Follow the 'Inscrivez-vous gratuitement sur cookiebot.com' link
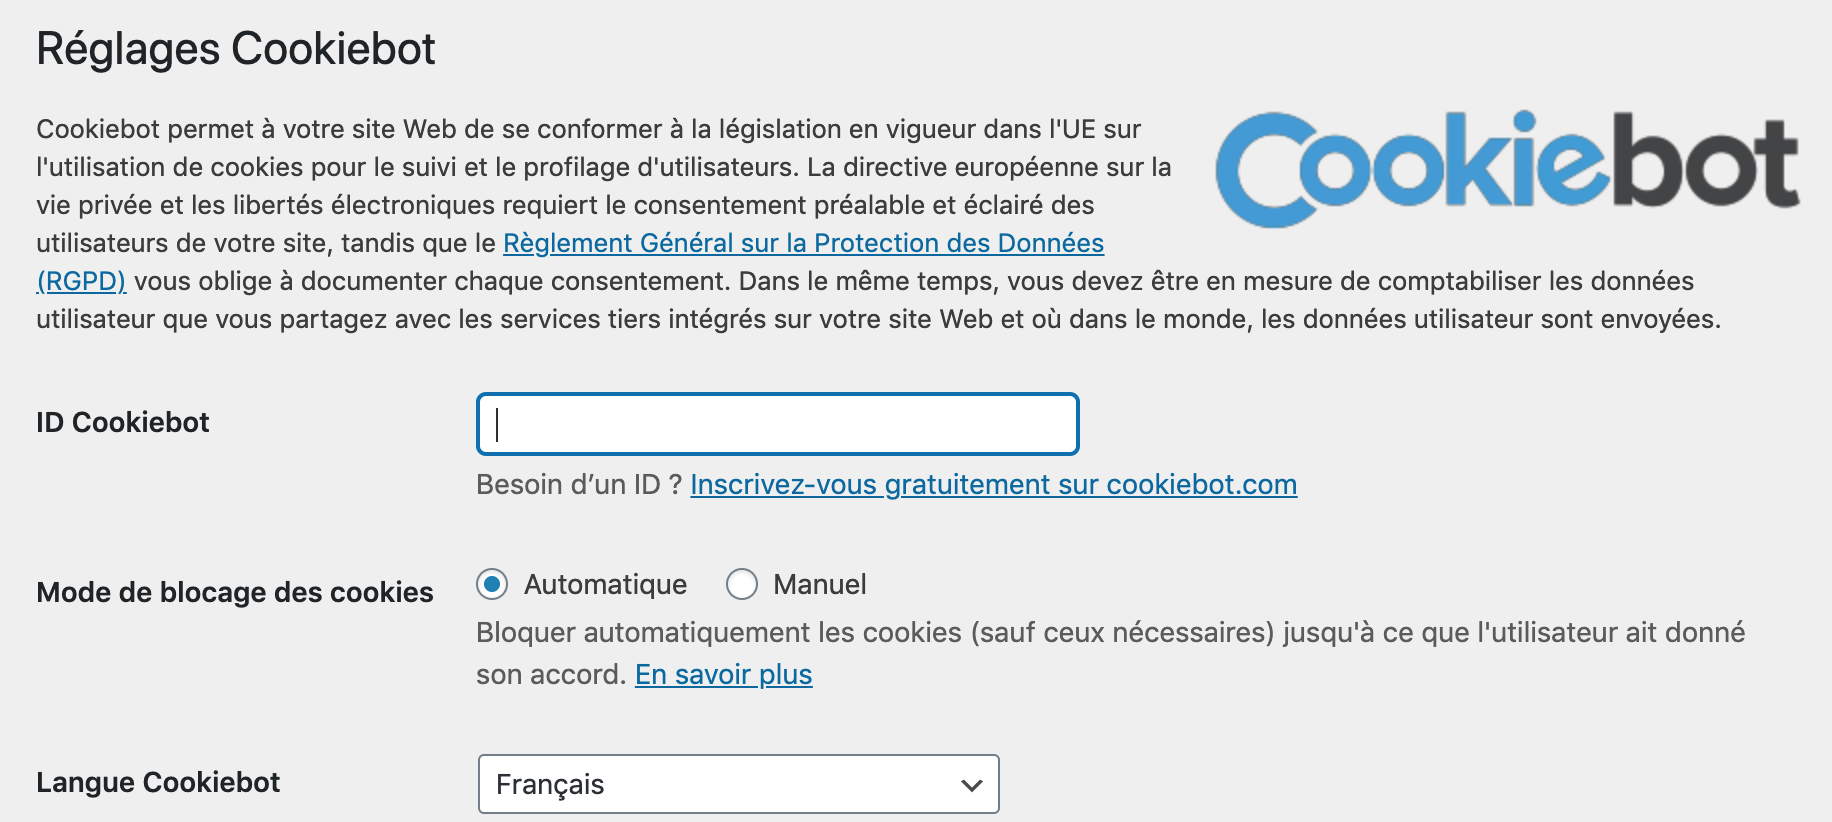The image size is (1832, 822). (x=993, y=484)
